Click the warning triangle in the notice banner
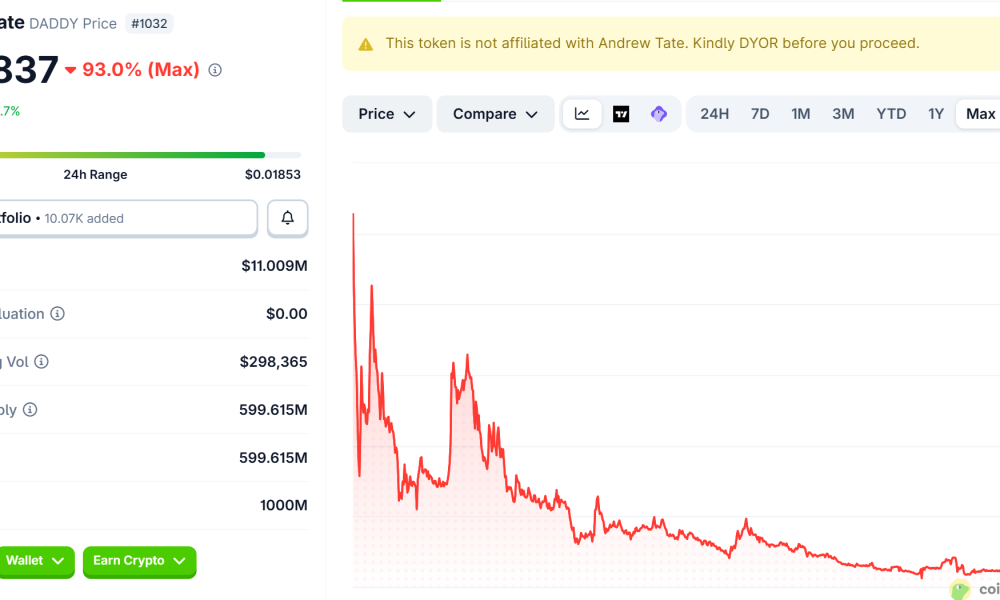This screenshot has height=600, width=1000. pos(365,44)
